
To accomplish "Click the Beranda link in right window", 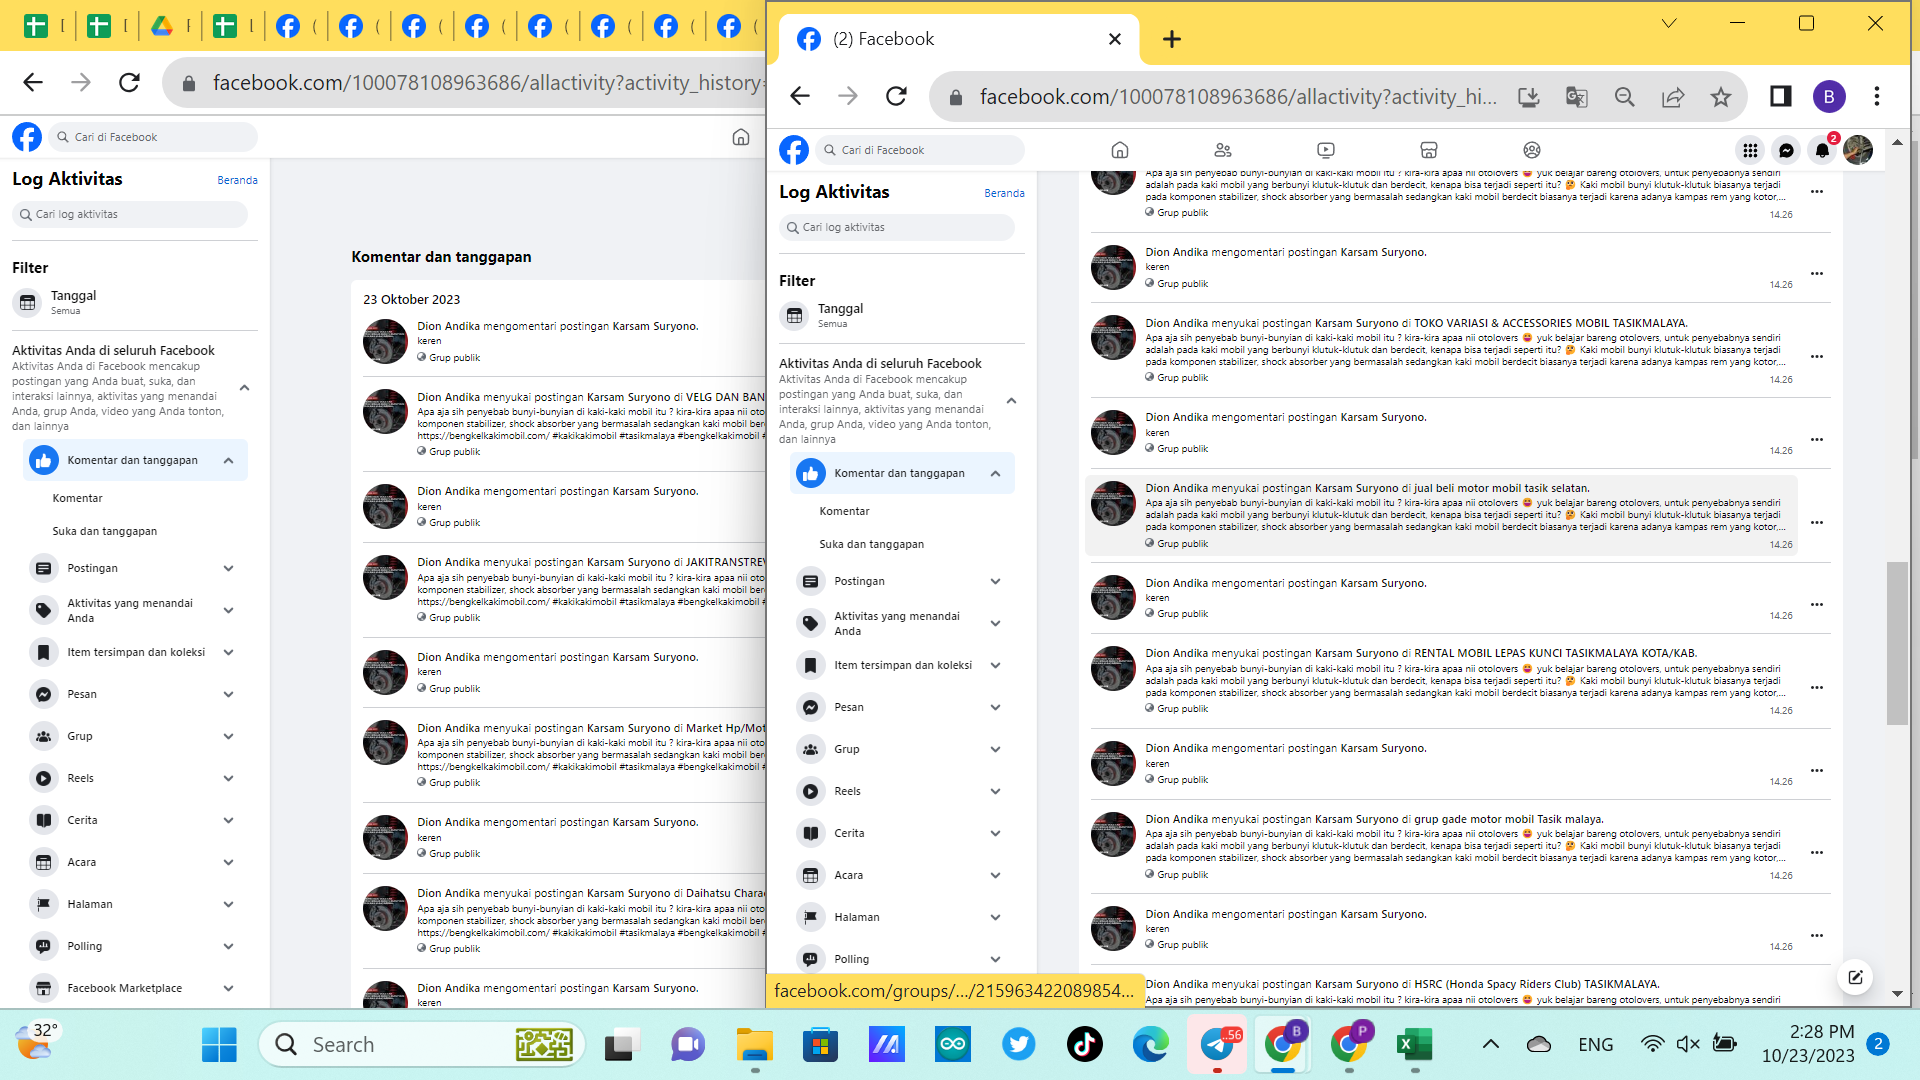I will [1004, 193].
